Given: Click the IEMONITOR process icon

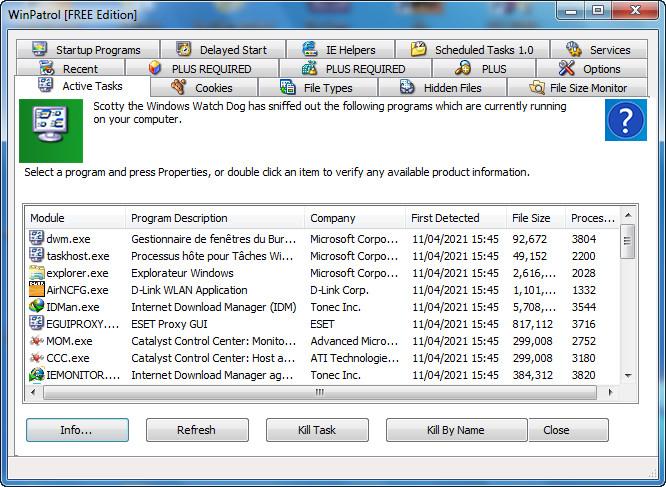Looking at the screenshot, I should coord(37,374).
